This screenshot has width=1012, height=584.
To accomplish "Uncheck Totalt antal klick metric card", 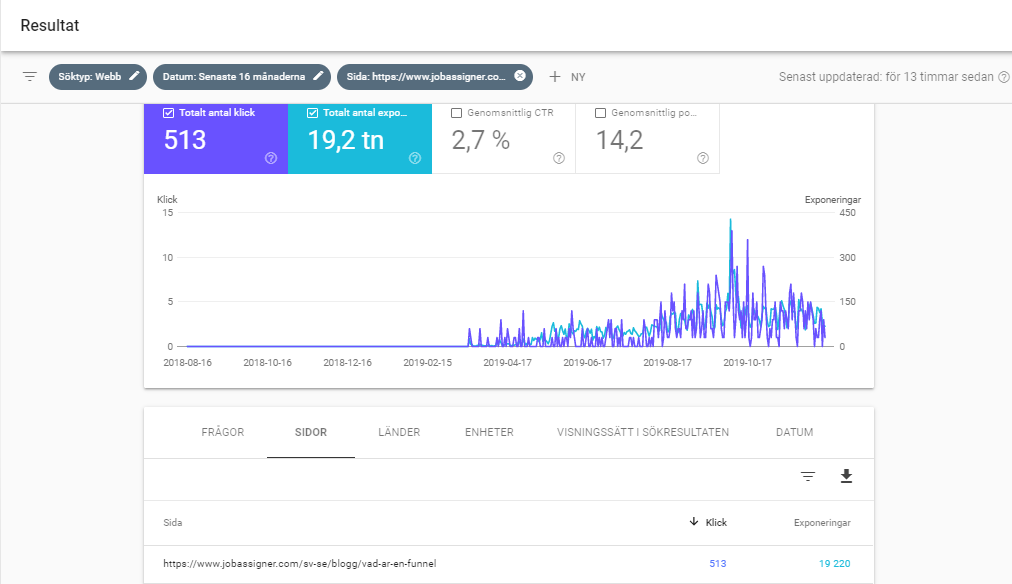I will (x=167, y=111).
